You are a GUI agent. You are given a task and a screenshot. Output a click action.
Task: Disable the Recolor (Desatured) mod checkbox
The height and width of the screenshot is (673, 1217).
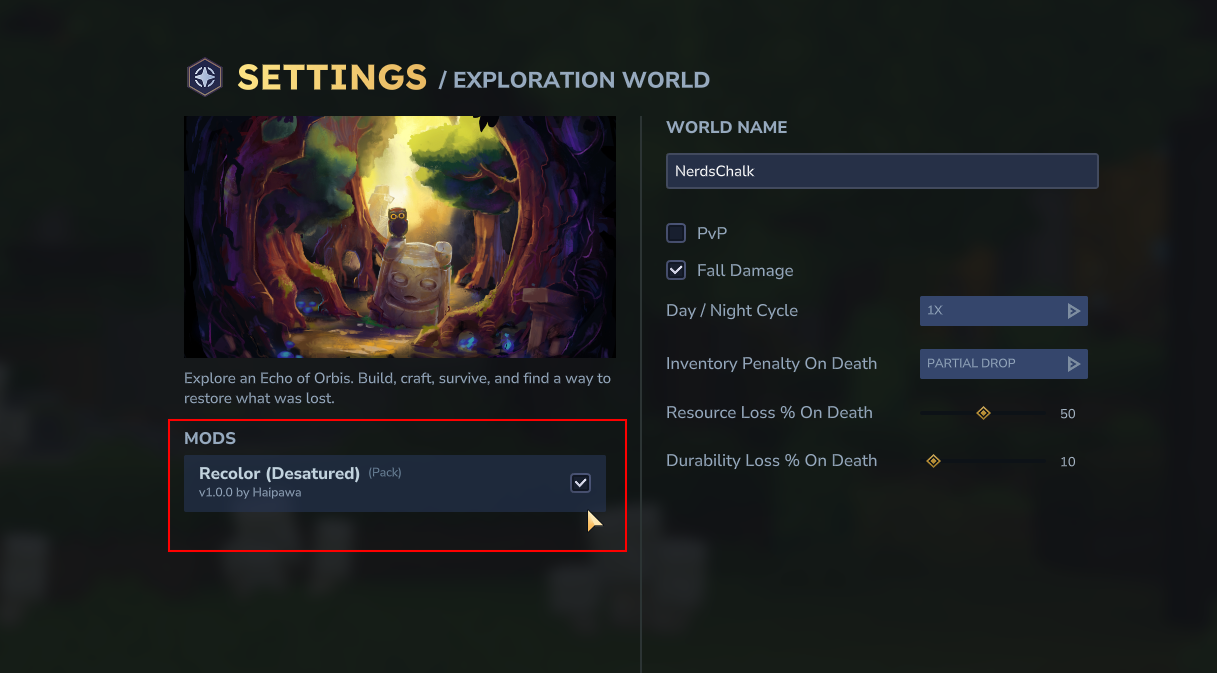pyautogui.click(x=581, y=483)
